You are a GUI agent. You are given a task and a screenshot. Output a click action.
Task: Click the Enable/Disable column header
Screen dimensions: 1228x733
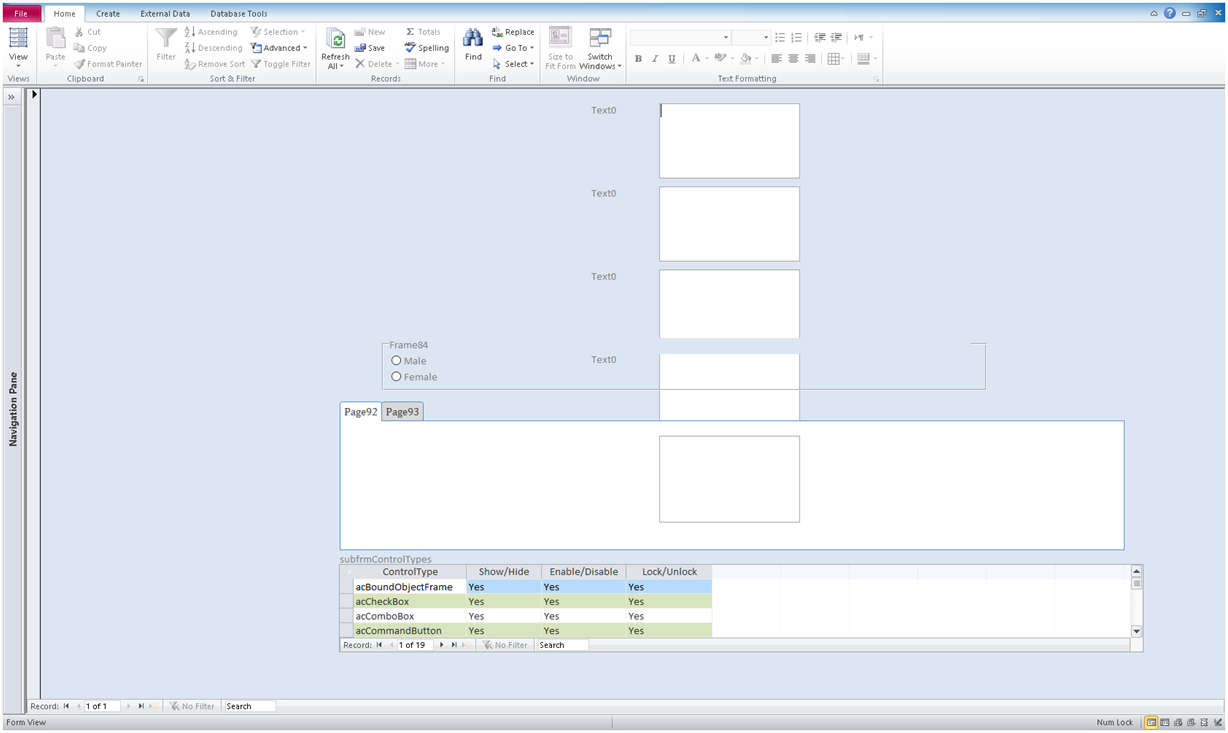point(584,572)
